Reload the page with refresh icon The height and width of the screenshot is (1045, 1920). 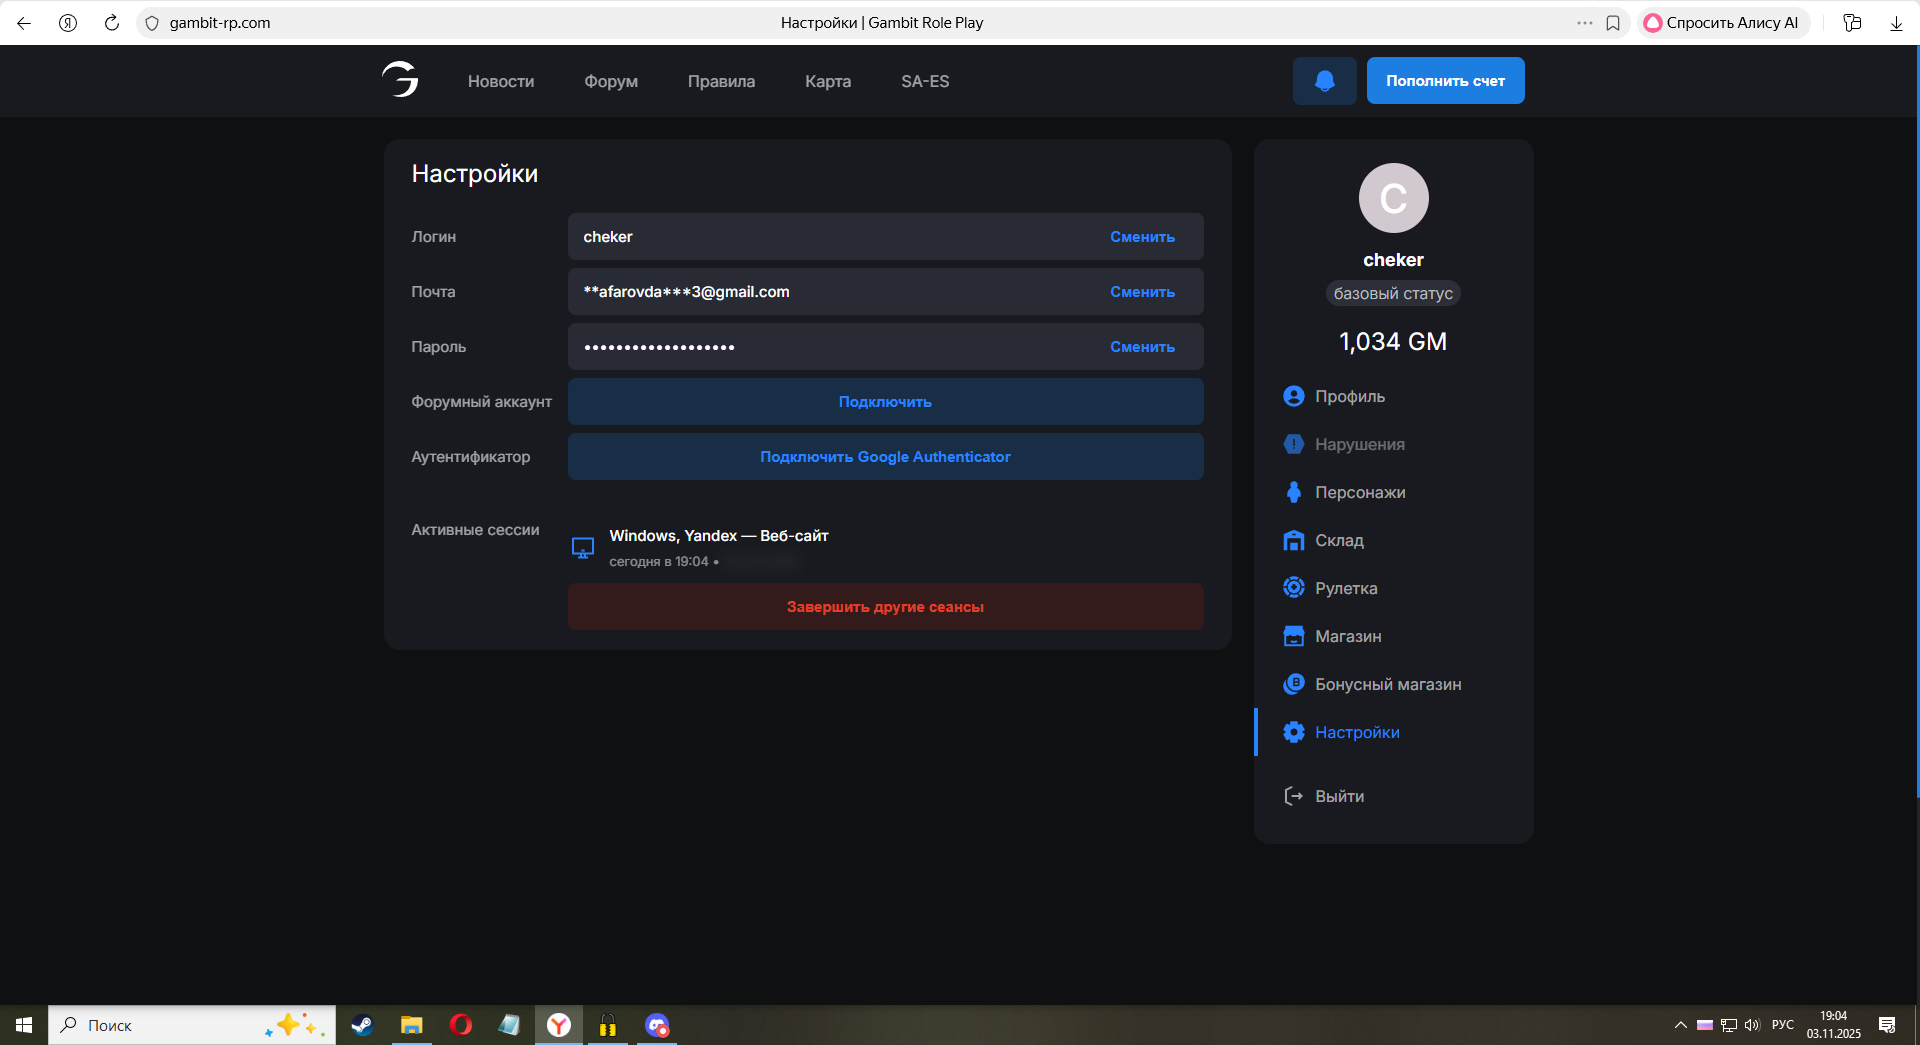point(112,23)
